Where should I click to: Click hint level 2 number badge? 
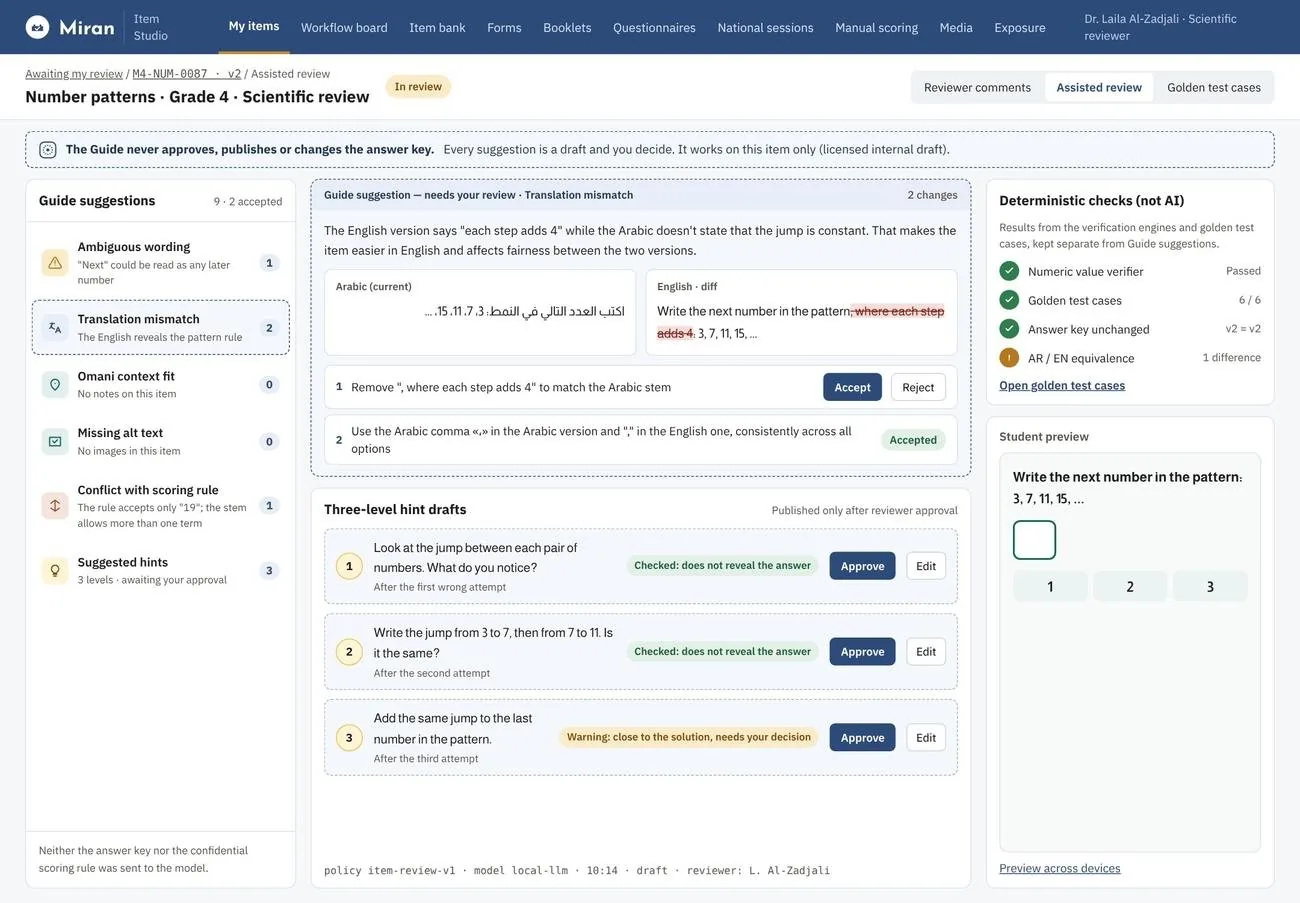(x=349, y=652)
